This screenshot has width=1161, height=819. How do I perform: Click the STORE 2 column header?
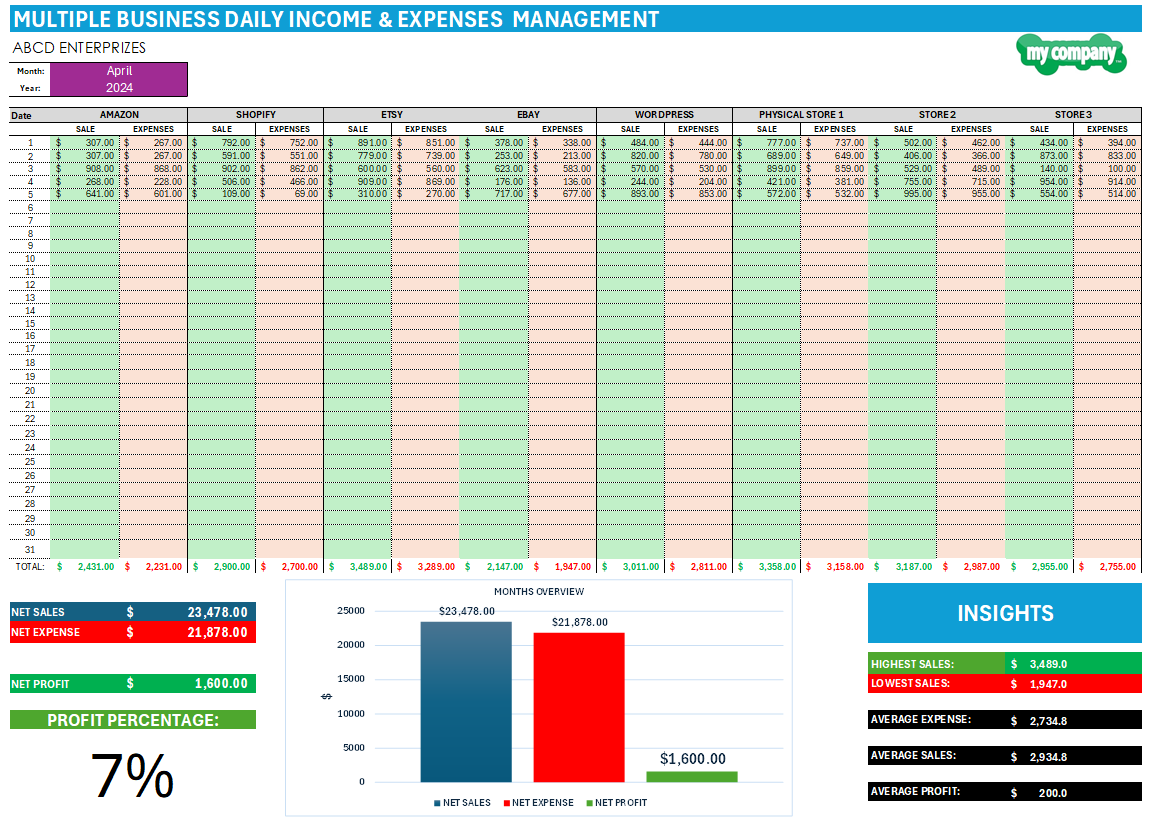pos(937,115)
